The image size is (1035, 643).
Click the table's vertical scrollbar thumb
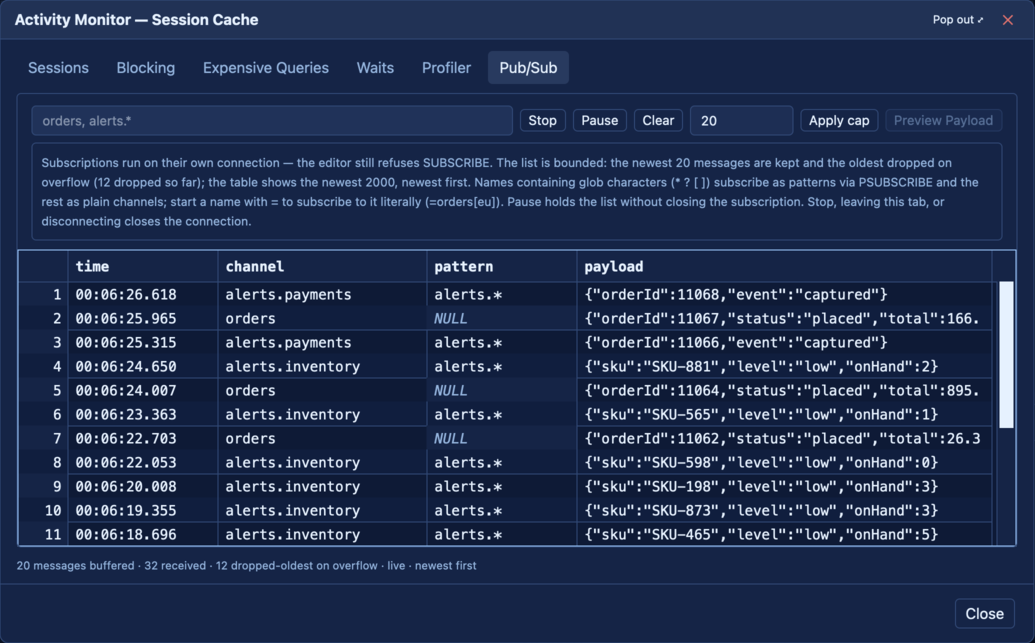pos(1006,355)
